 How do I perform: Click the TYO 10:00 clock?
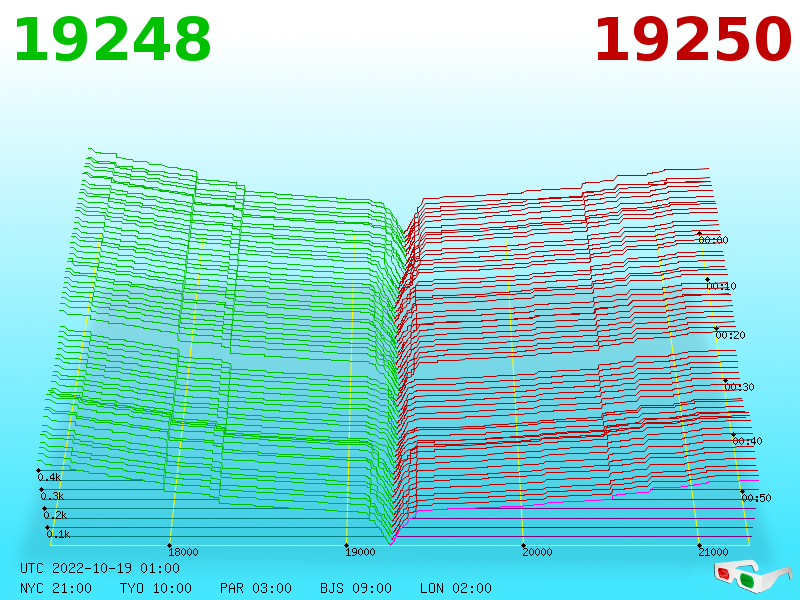pos(156,588)
